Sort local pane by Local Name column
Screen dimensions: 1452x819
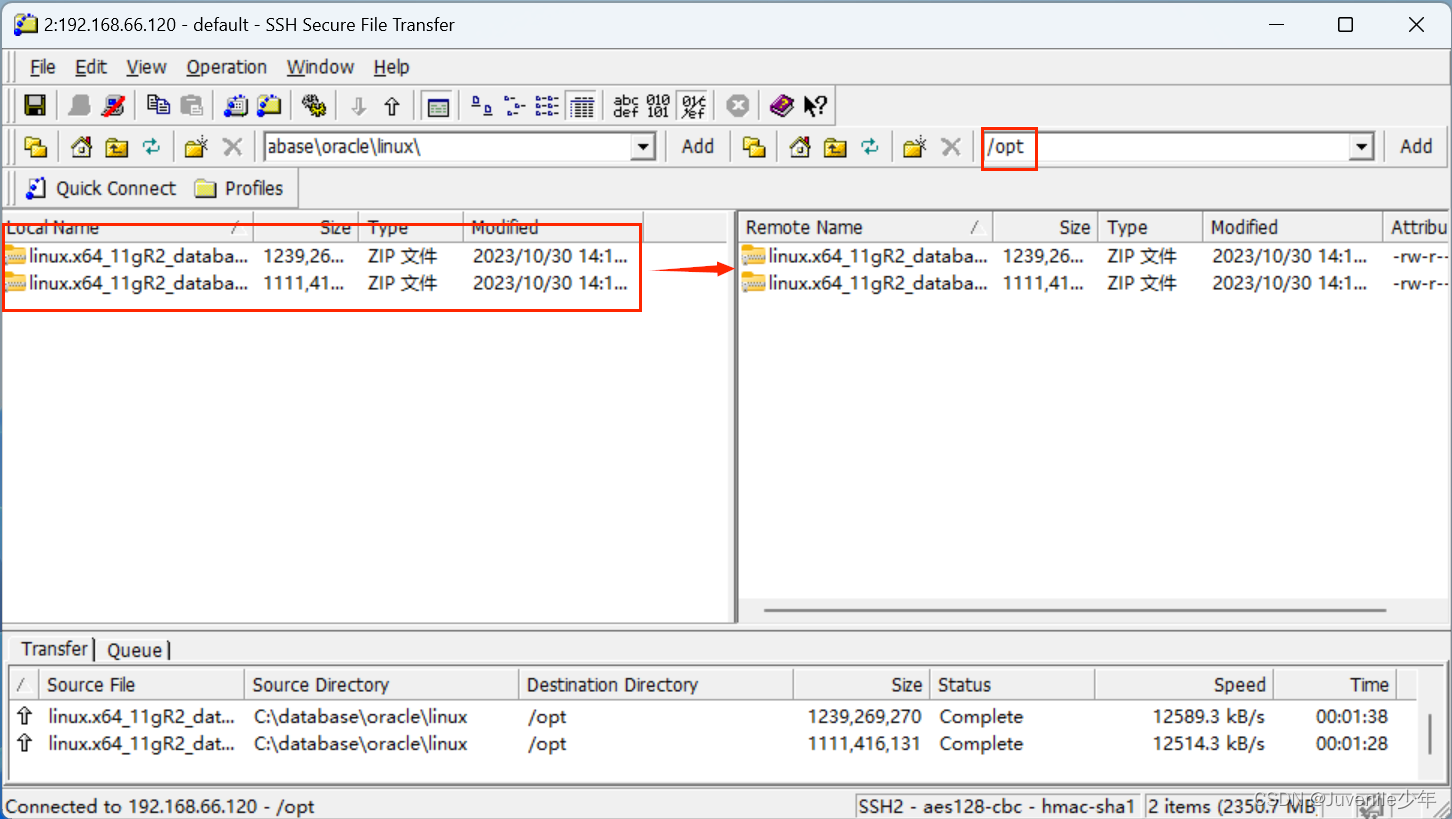(x=128, y=227)
